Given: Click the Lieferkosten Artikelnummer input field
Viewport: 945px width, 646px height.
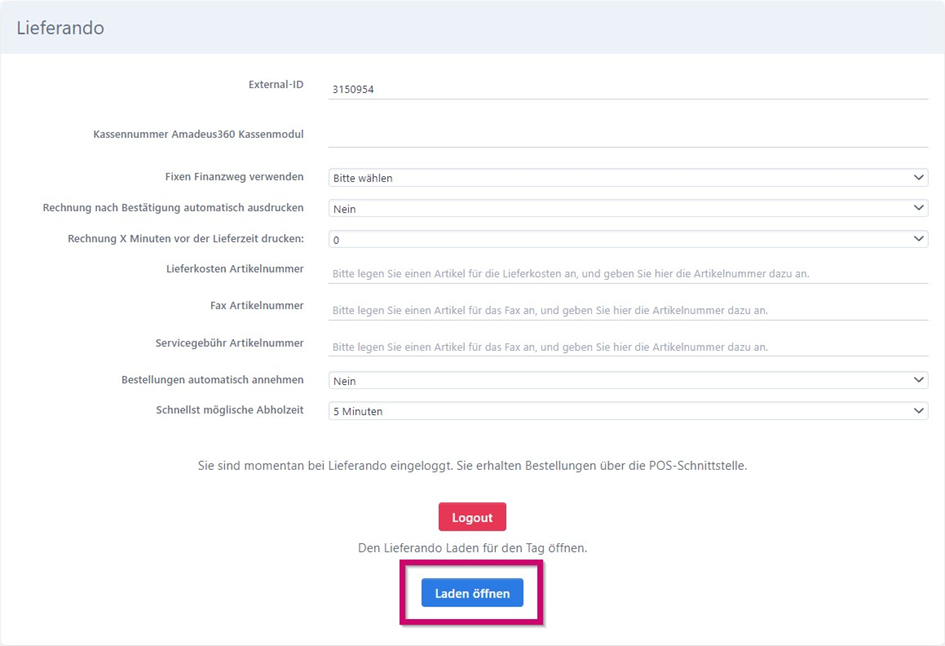Looking at the screenshot, I should tap(628, 274).
